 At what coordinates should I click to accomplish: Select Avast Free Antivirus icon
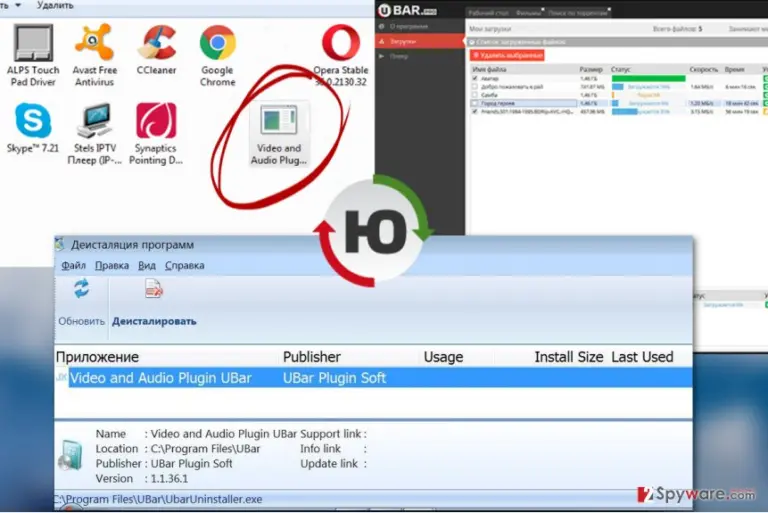coord(94,43)
